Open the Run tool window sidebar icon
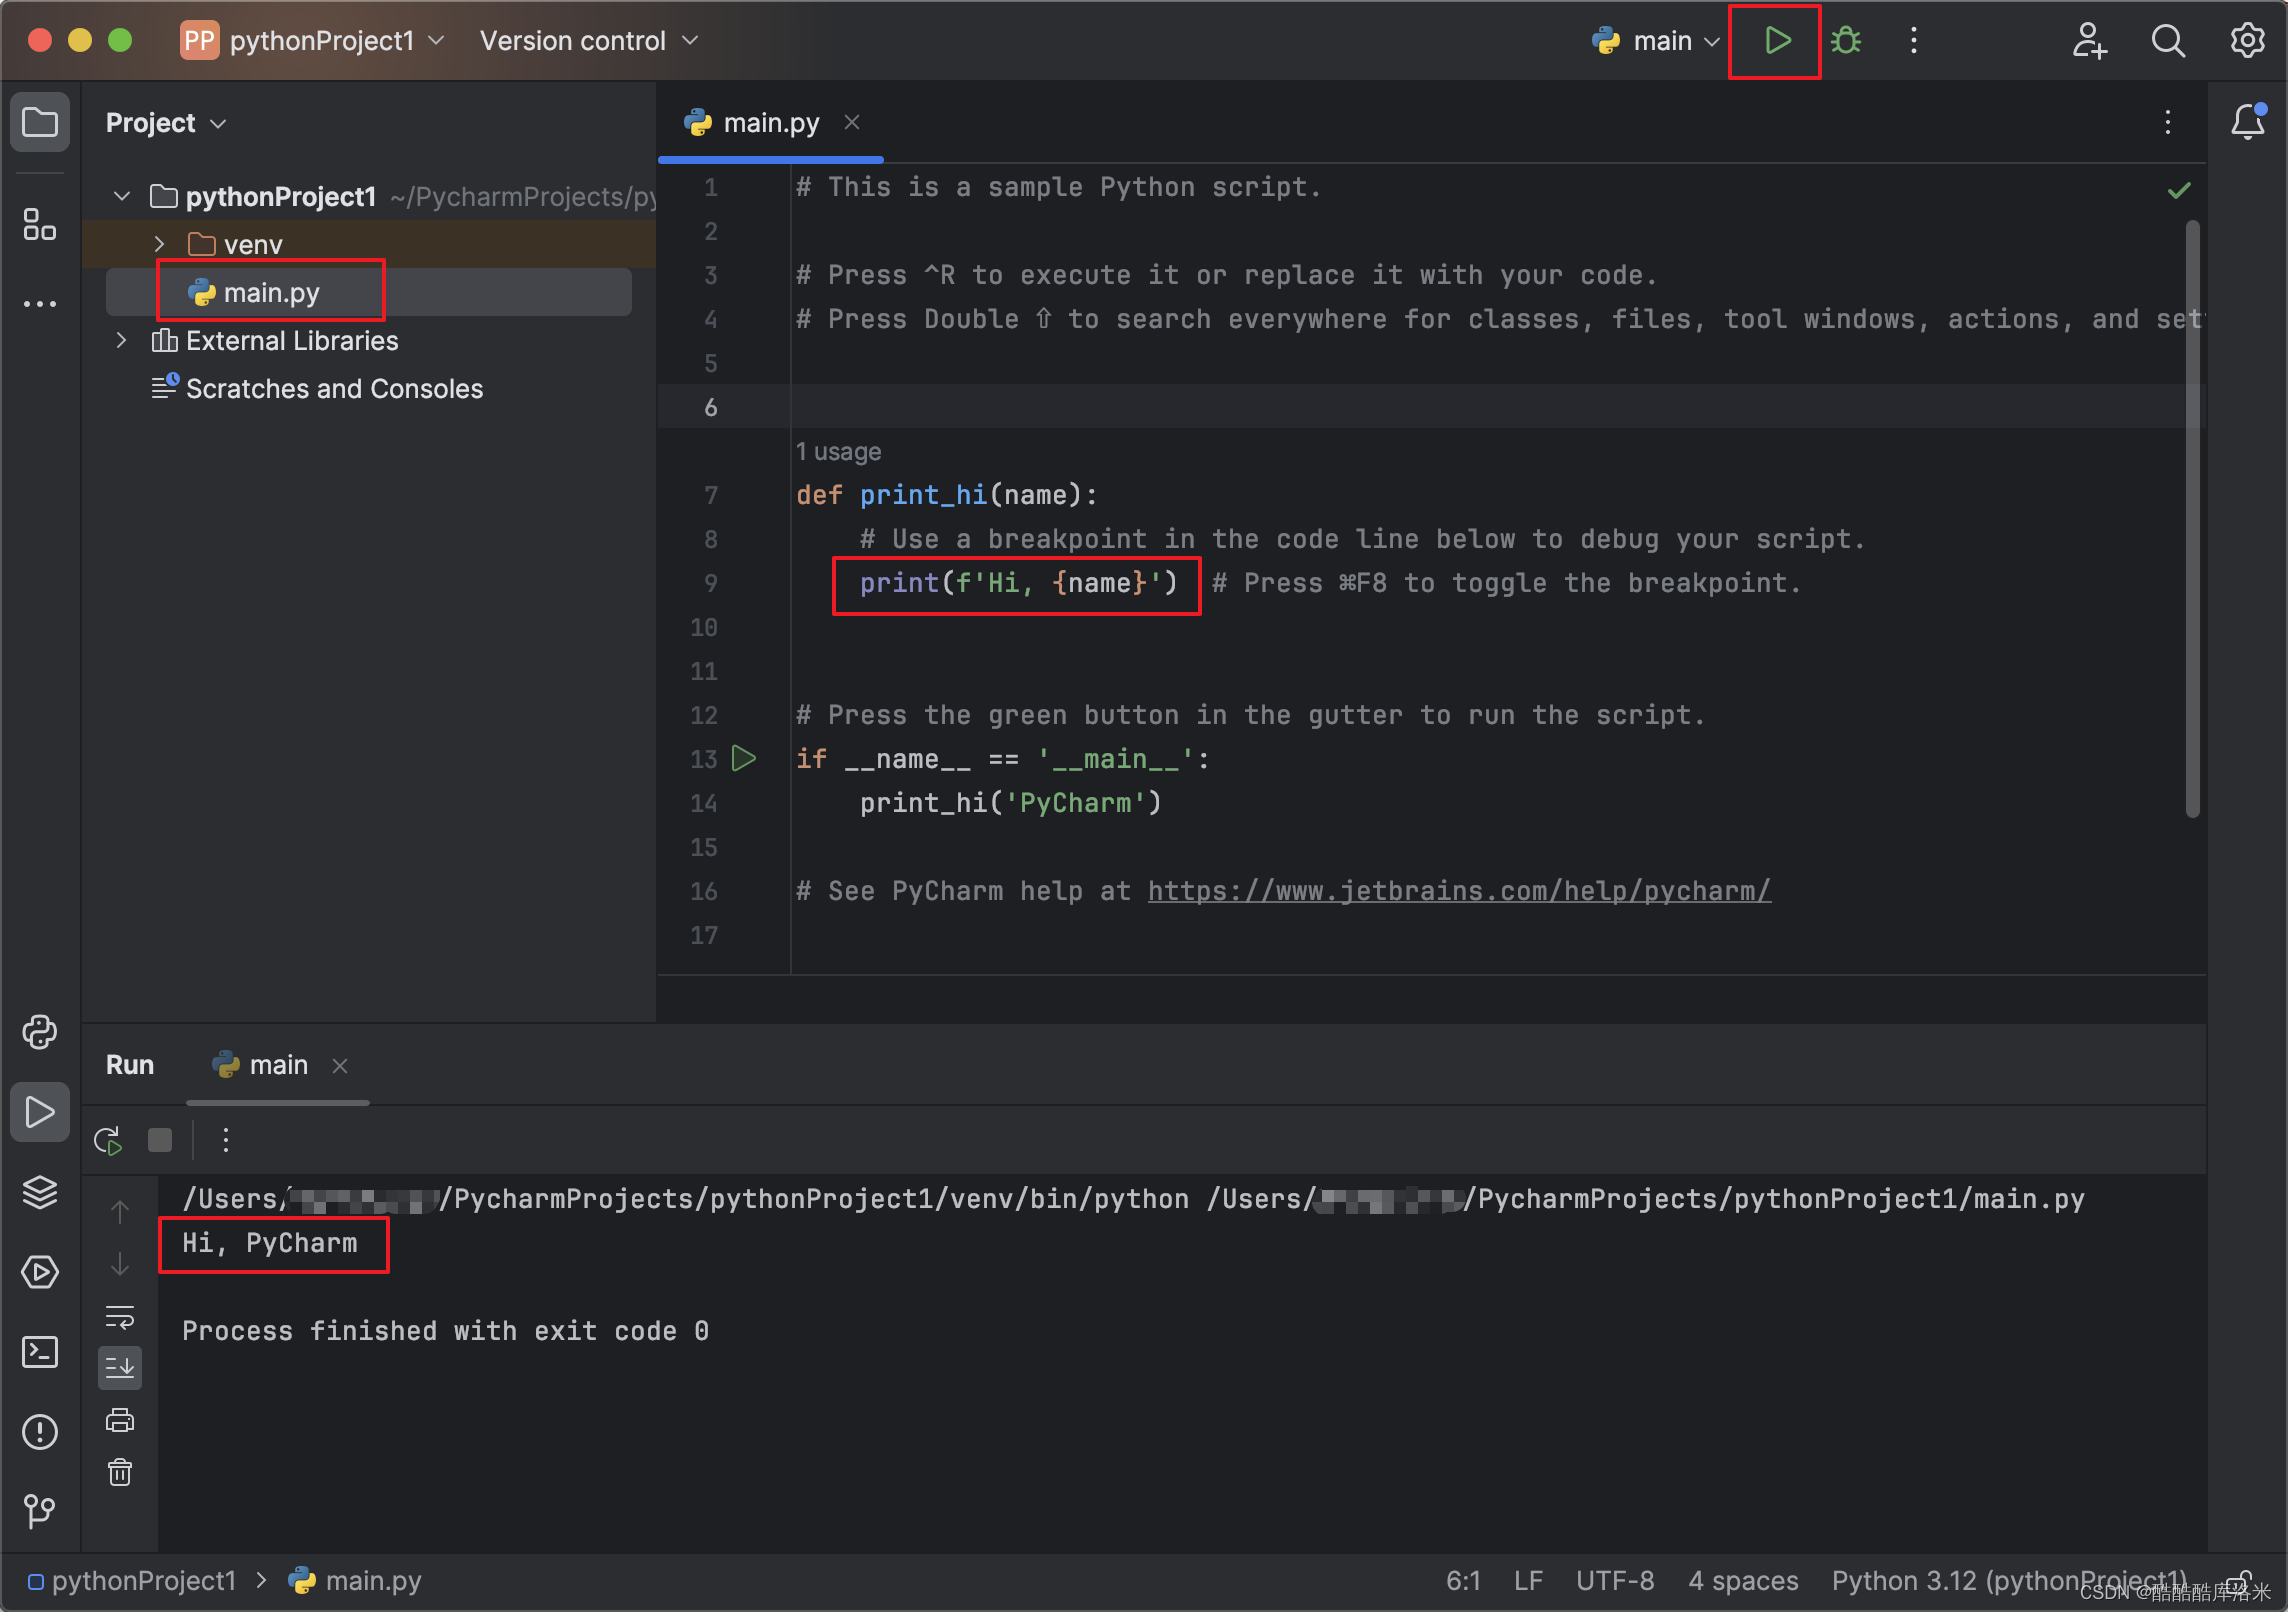Viewport: 2288px width, 1612px height. pos(40,1112)
